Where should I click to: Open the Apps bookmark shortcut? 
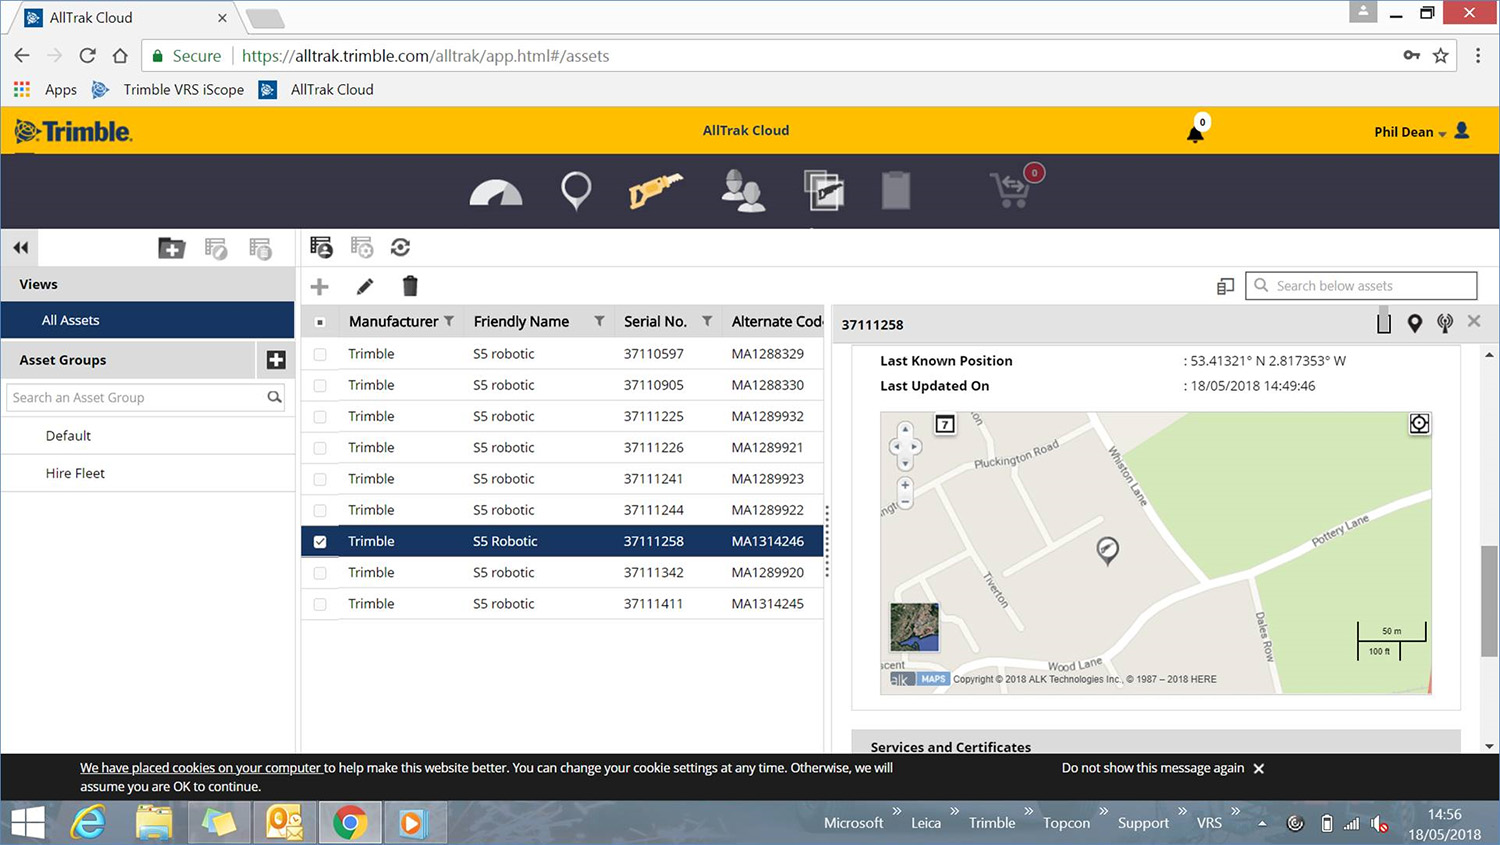[x=46, y=89]
